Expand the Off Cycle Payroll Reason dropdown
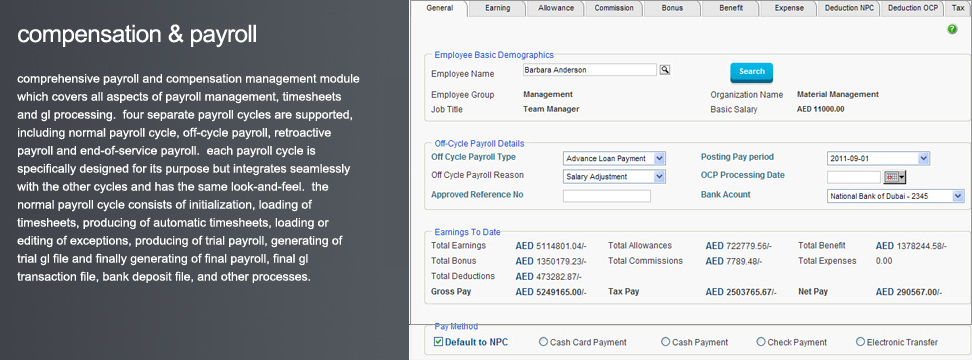 pos(614,177)
